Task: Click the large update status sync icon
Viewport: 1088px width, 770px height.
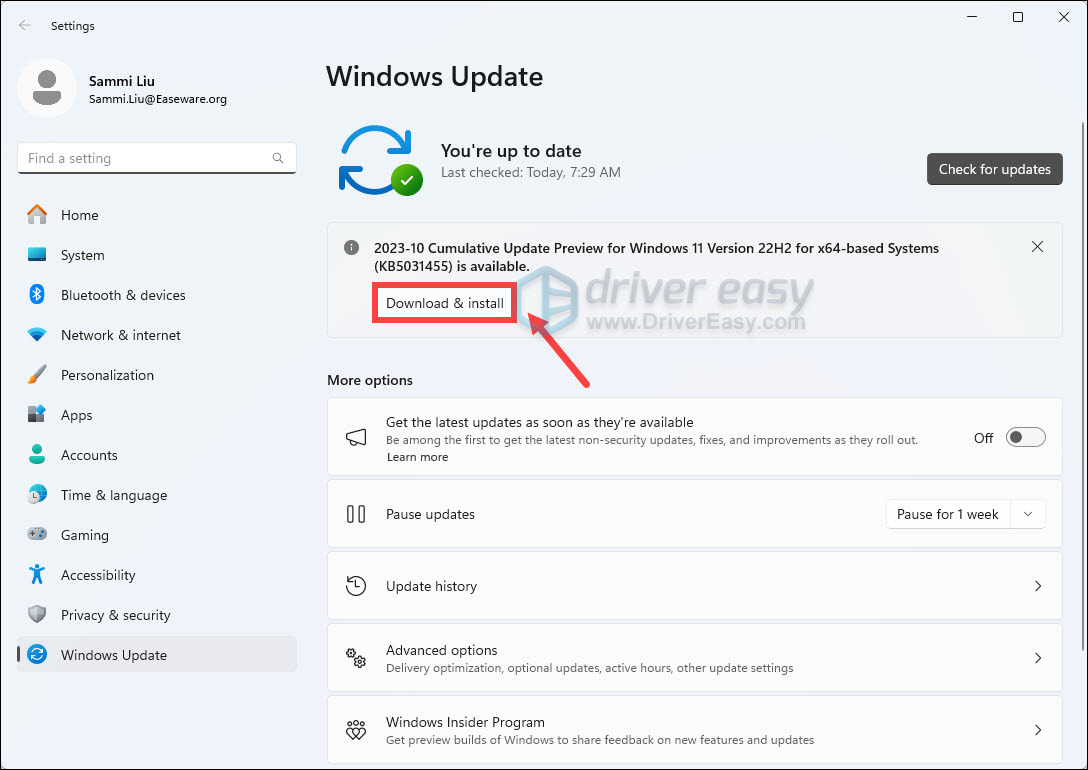Action: tap(380, 161)
